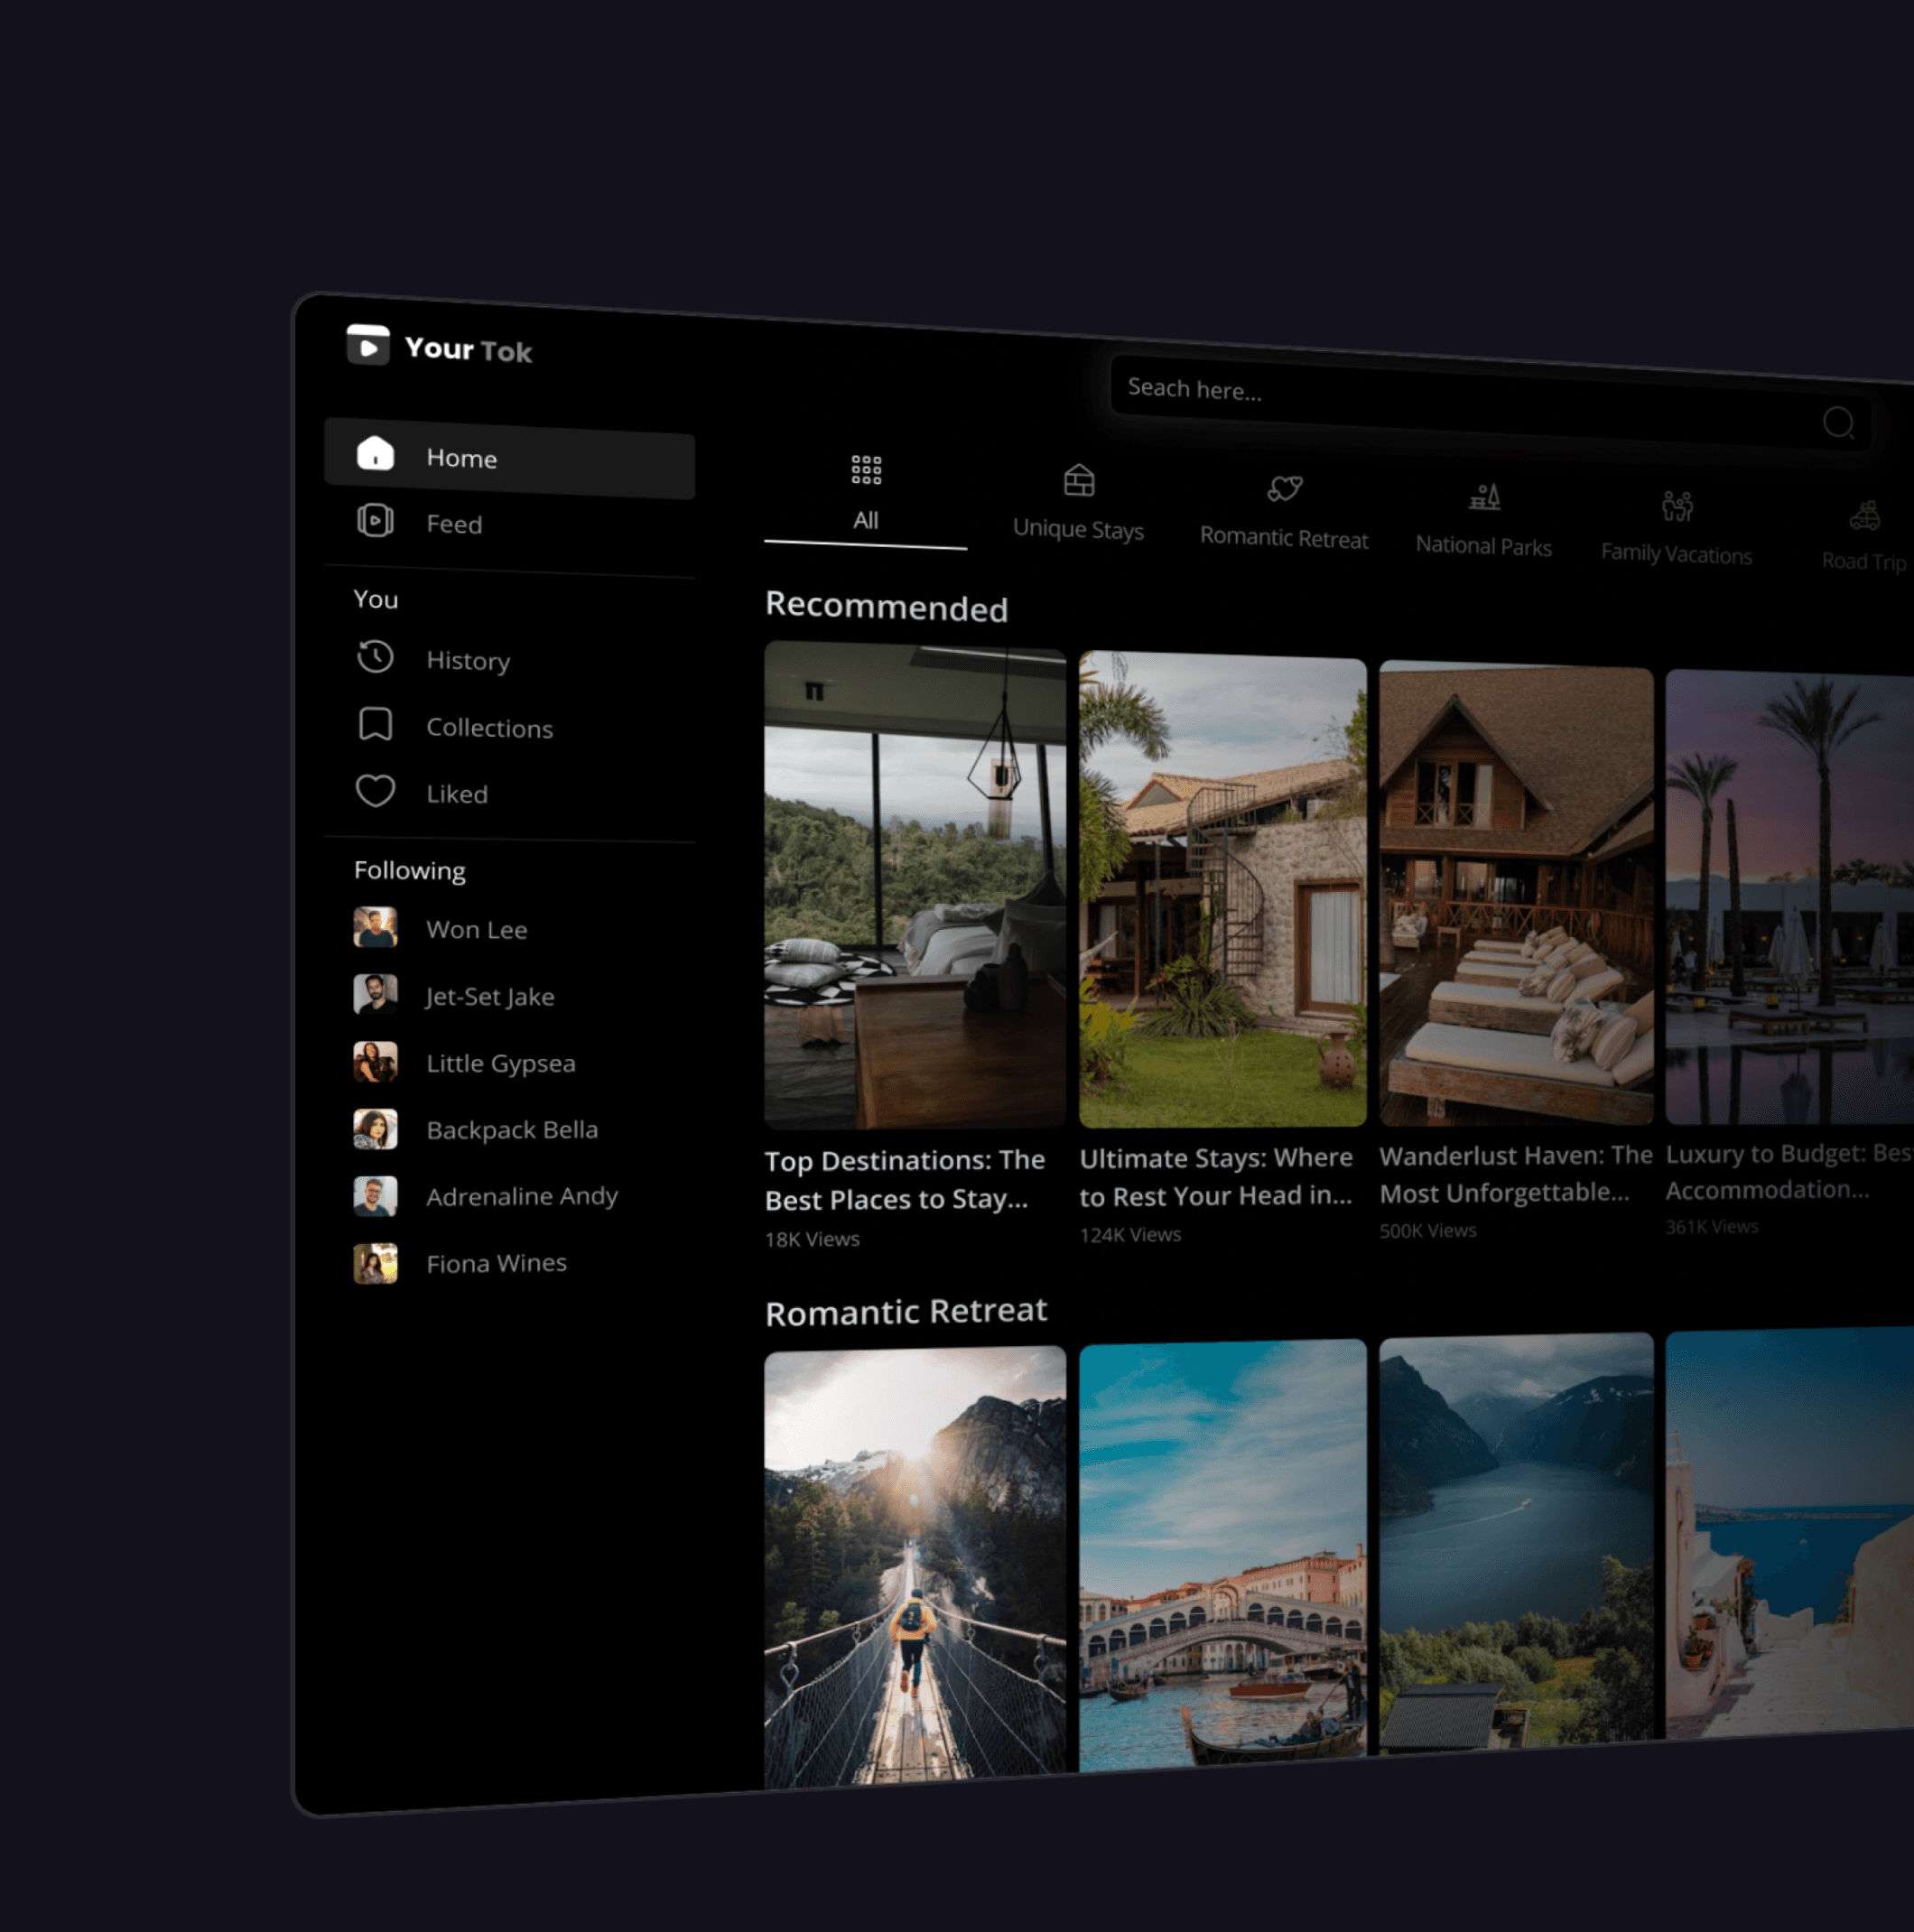Image resolution: width=1914 pixels, height=1932 pixels.
Task: Open Top Destinations video thumbnail
Action: point(914,885)
